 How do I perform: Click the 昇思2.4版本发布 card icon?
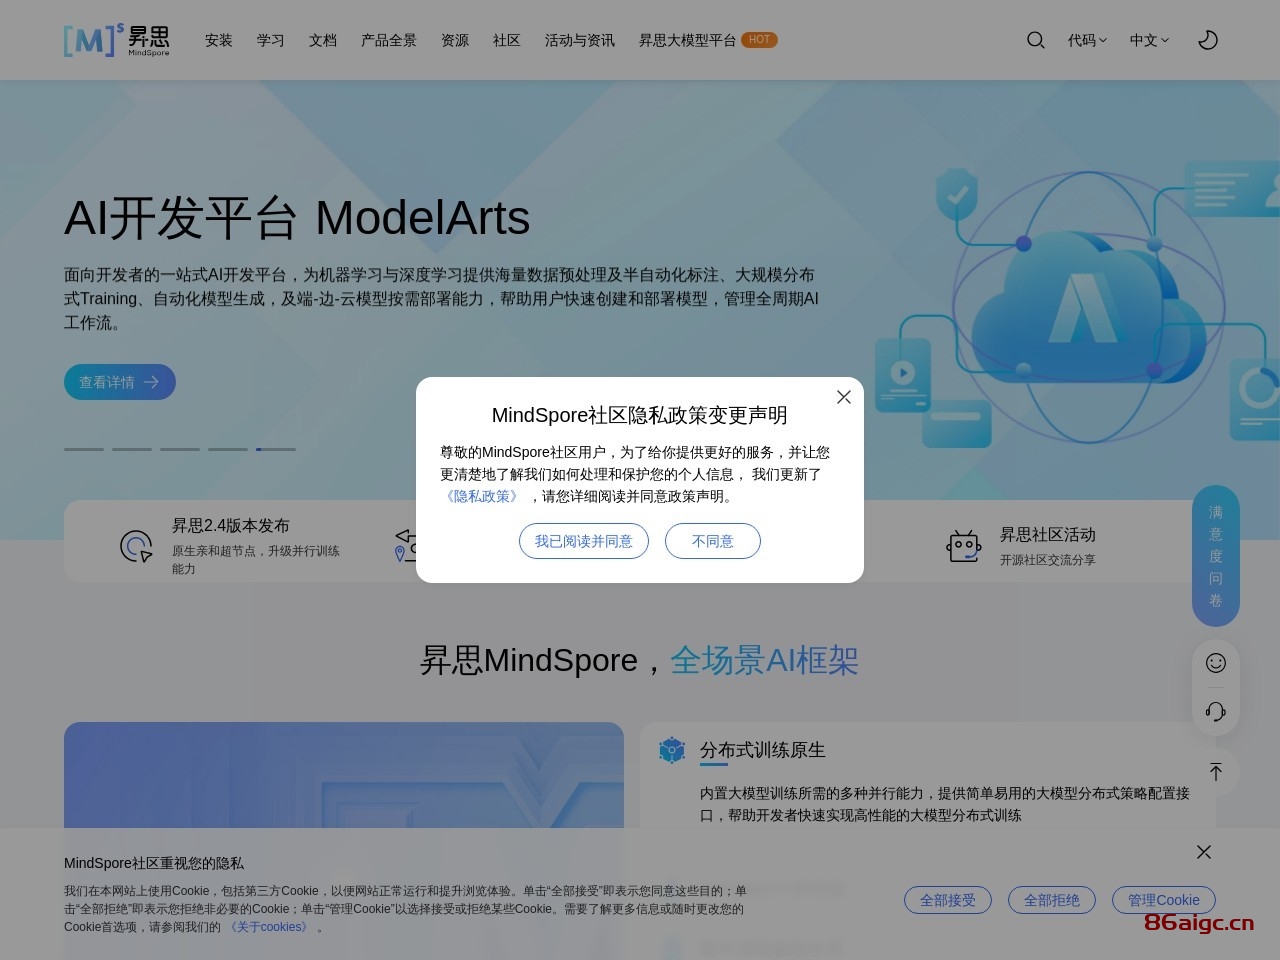pos(136,546)
